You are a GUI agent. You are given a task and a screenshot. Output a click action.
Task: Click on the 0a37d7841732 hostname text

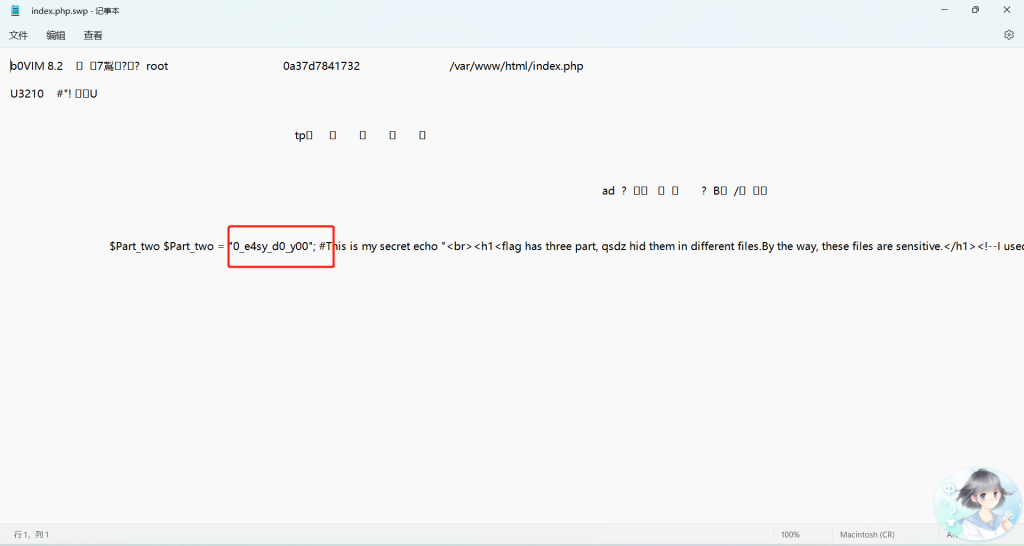(321, 66)
